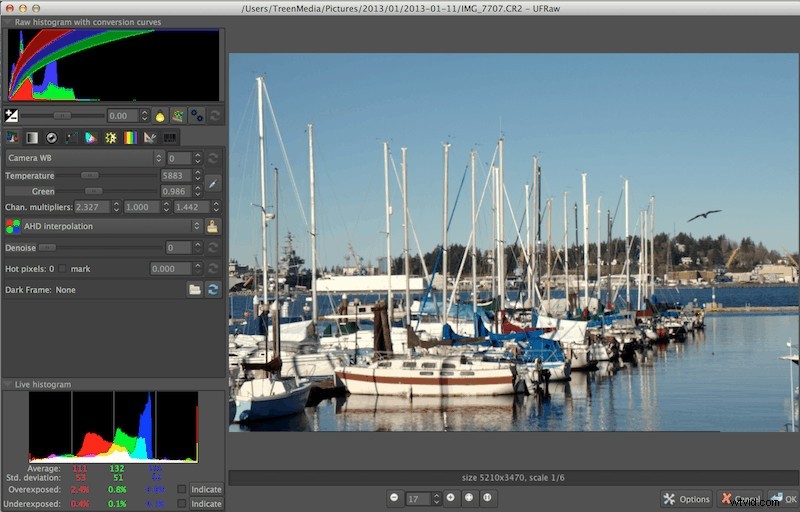
Task: Open the AHD interpolation dropdown
Action: click(112, 226)
